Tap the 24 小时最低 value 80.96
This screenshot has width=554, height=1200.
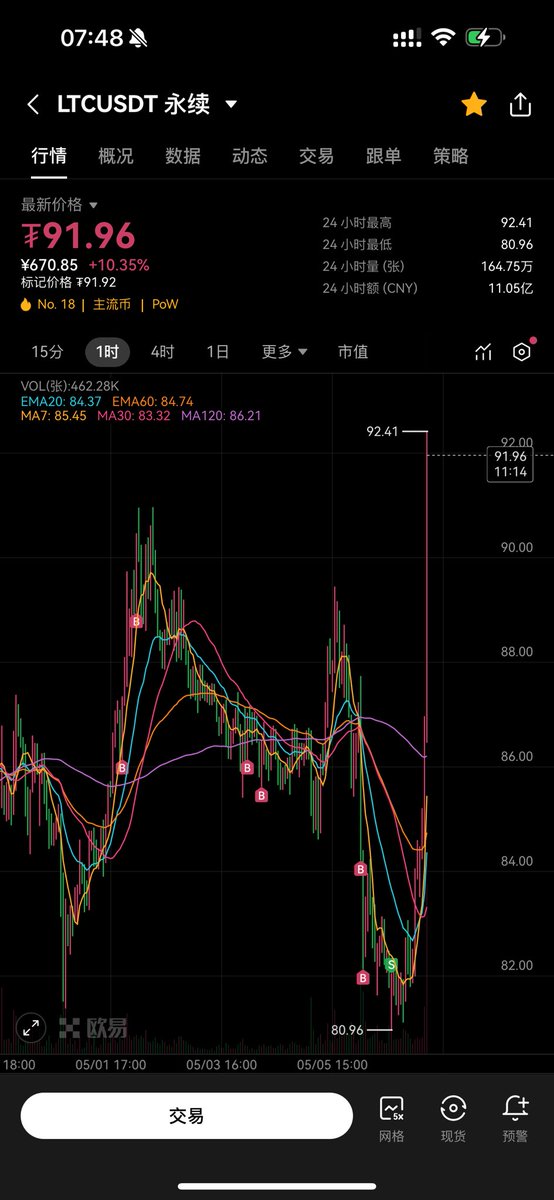tap(517, 245)
